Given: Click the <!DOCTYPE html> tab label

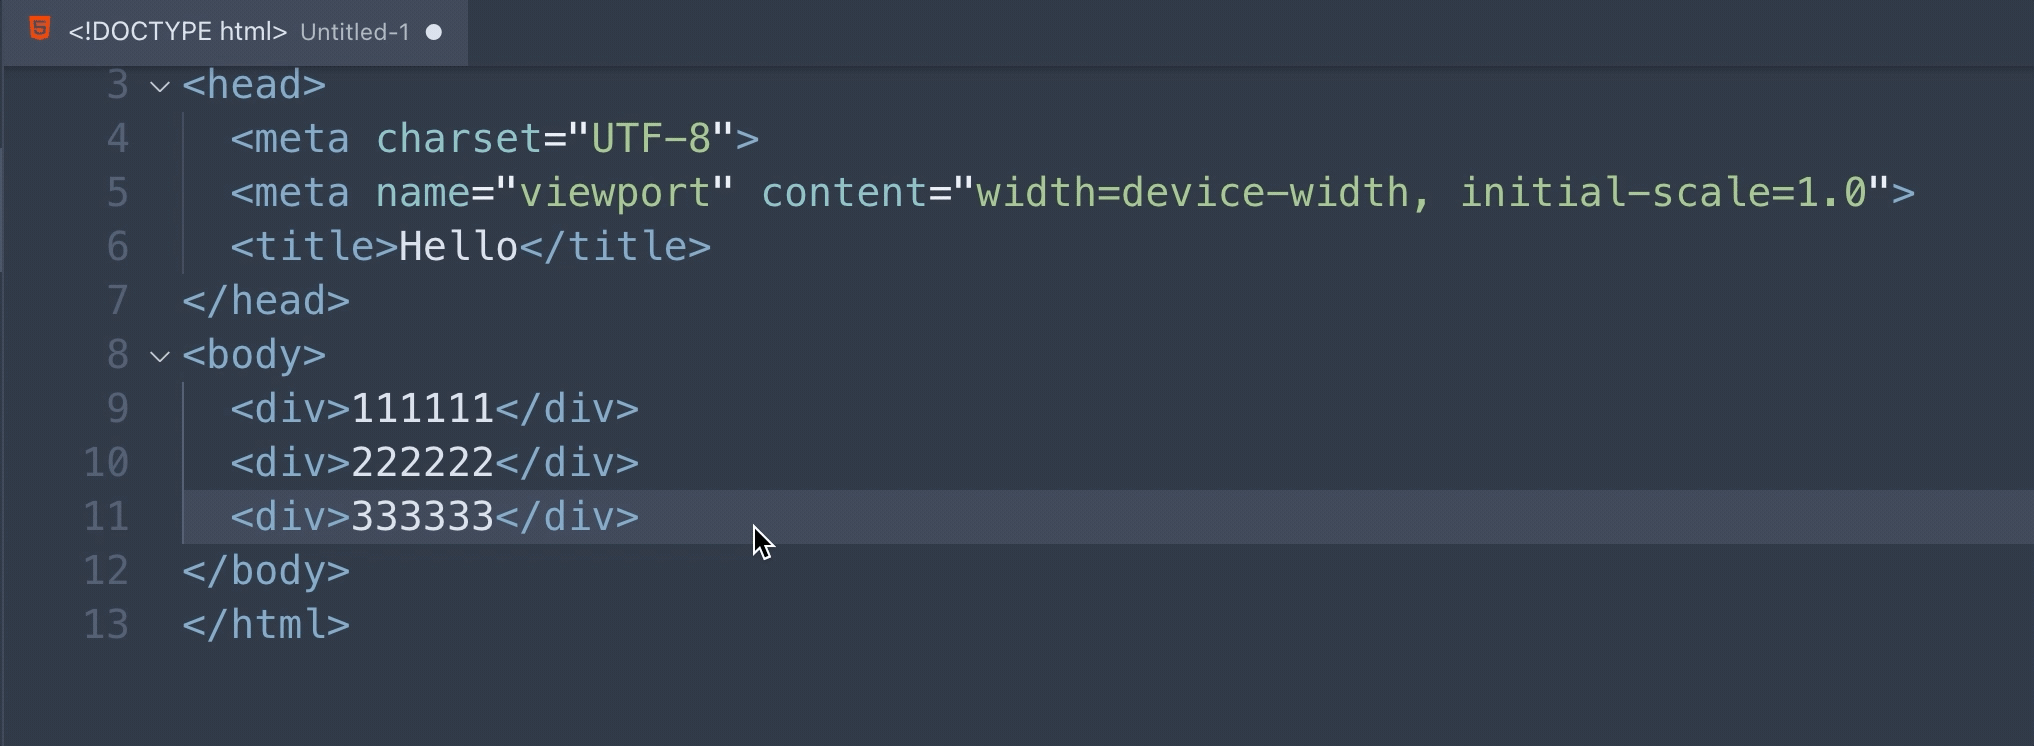Looking at the screenshot, I should 178,32.
